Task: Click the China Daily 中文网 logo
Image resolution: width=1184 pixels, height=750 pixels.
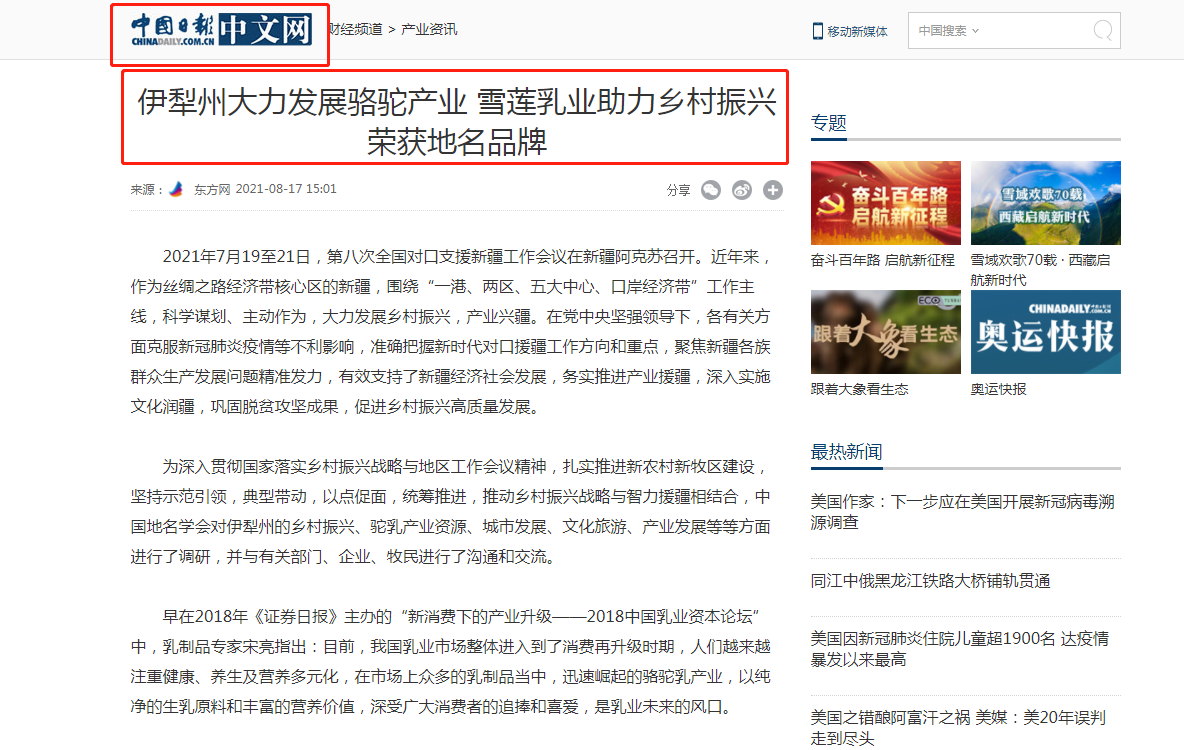Action: pyautogui.click(x=221, y=30)
